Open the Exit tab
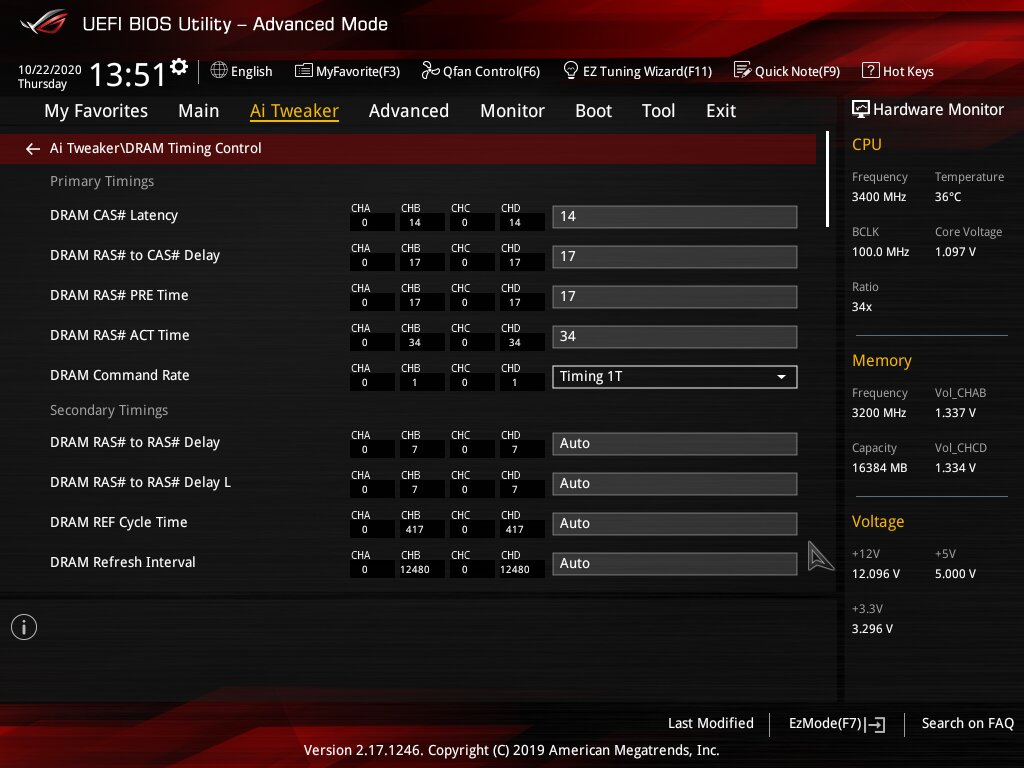The width and height of the screenshot is (1024, 768). coord(721,110)
